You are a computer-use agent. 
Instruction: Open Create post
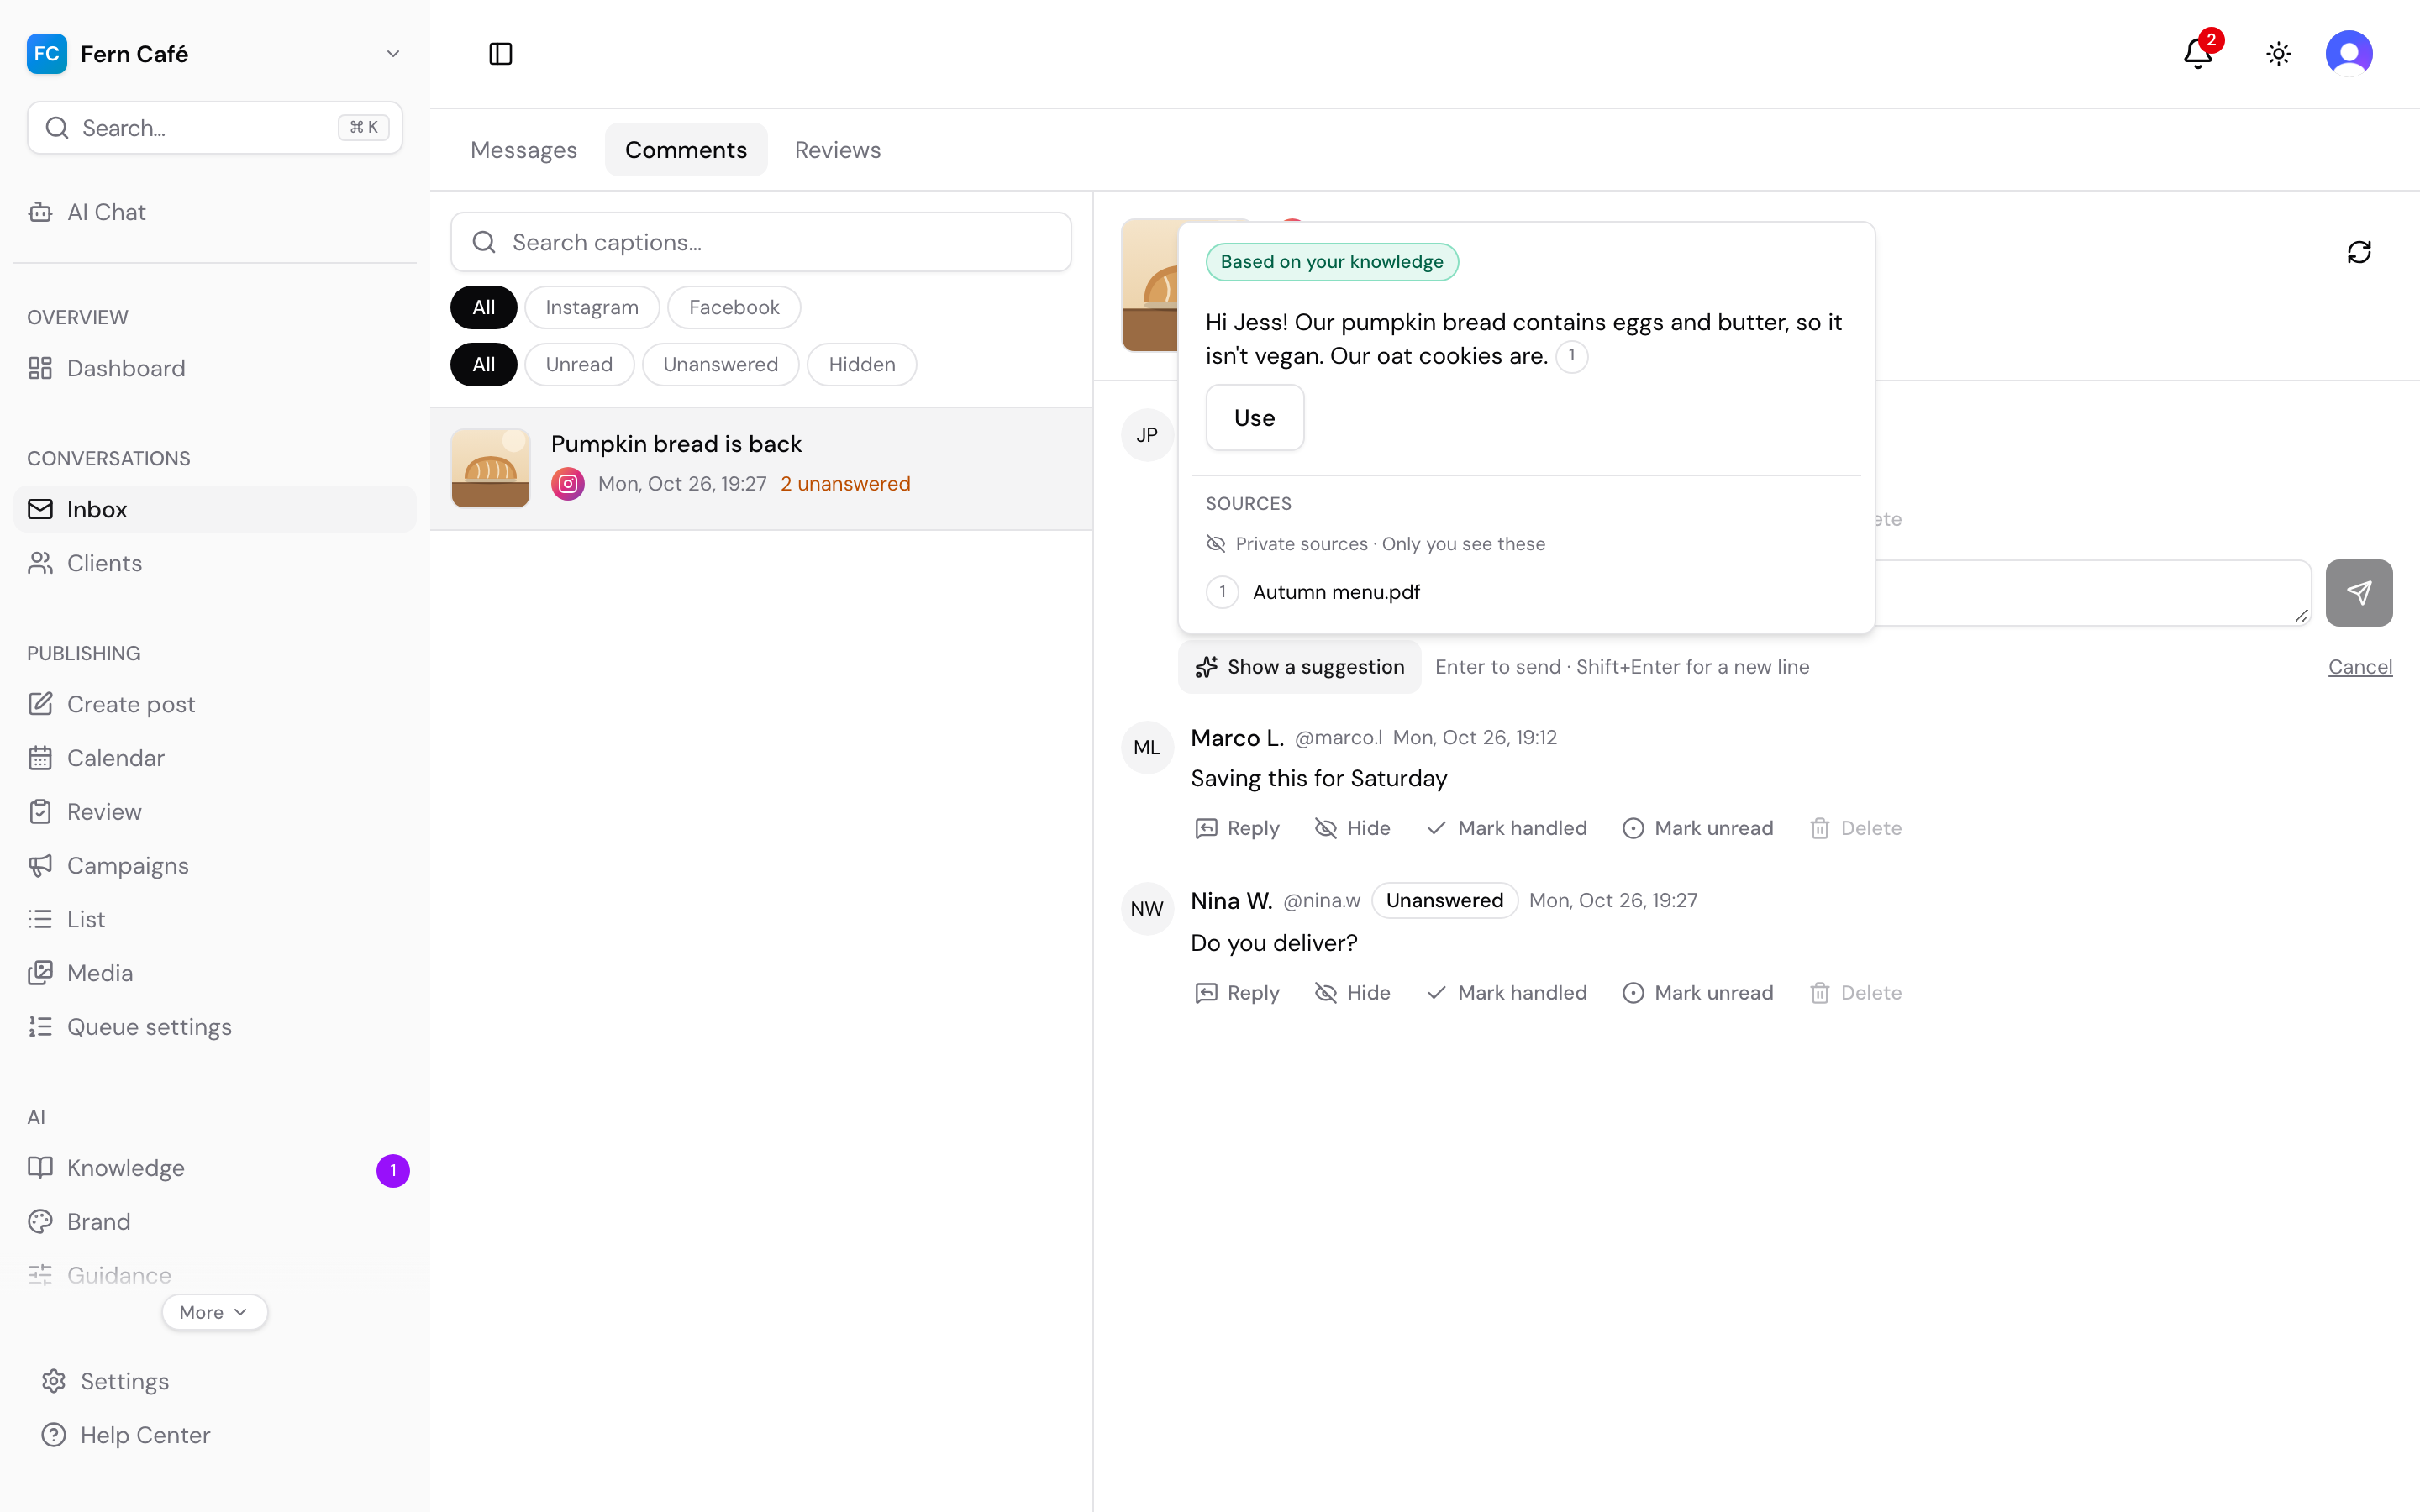tap(214, 704)
